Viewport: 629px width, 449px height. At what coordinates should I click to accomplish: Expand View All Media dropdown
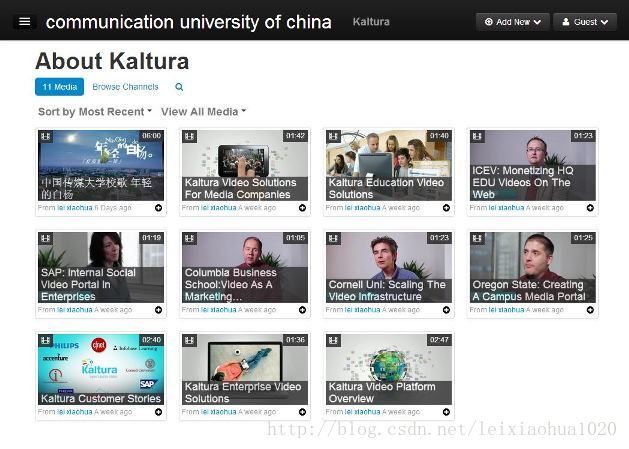pos(203,112)
